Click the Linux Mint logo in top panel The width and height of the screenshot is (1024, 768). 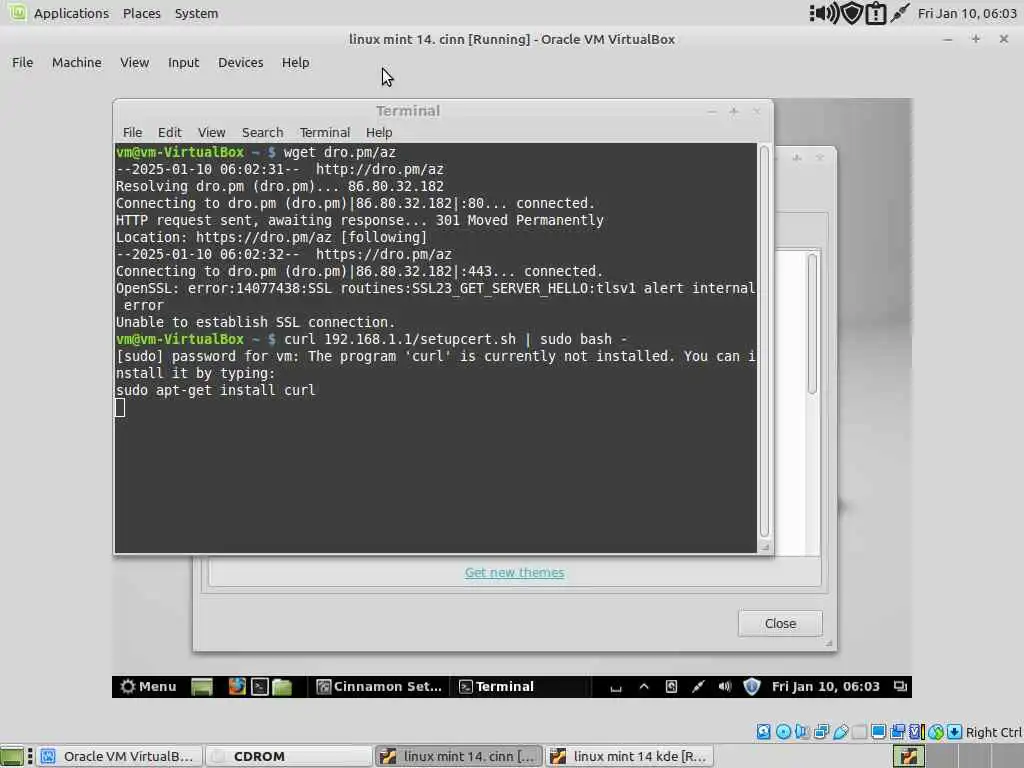click(x=18, y=12)
